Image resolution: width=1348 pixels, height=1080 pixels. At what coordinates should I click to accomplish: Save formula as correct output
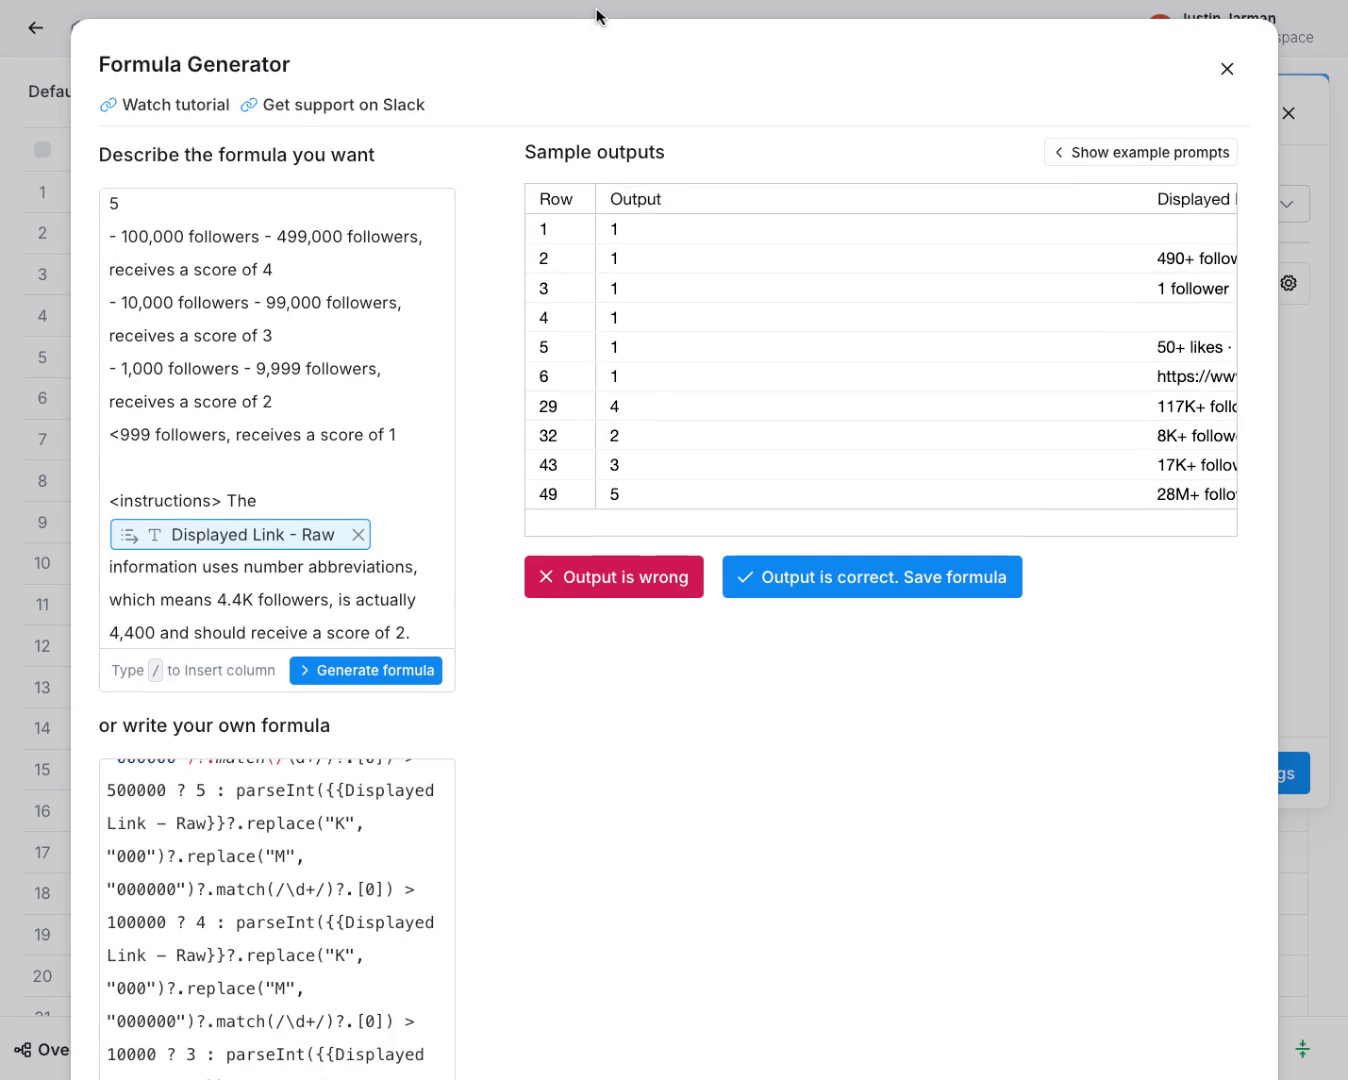[x=872, y=577]
